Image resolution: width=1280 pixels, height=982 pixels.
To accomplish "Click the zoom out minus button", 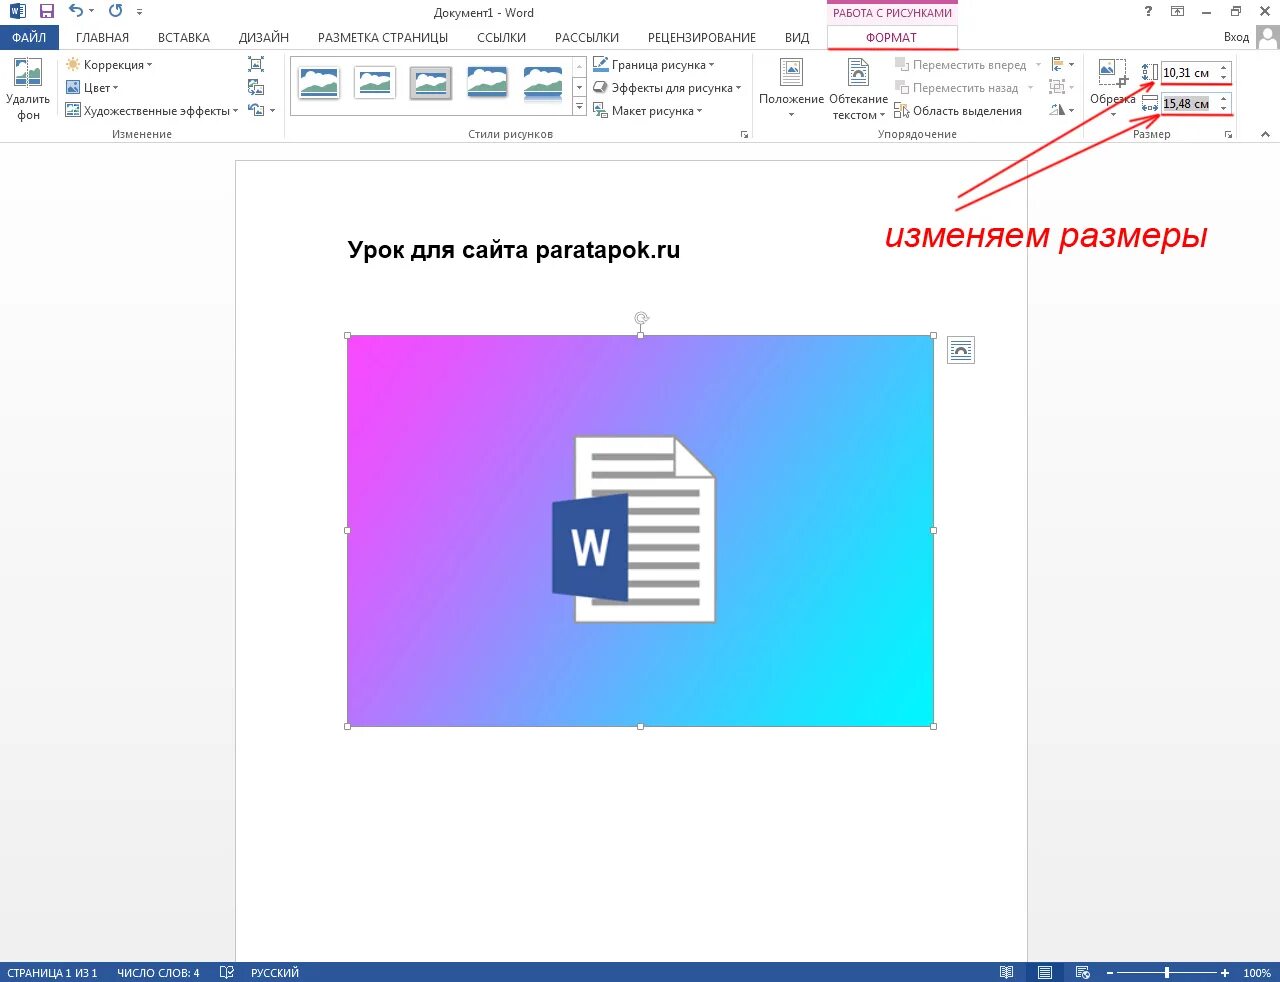I will (1109, 972).
